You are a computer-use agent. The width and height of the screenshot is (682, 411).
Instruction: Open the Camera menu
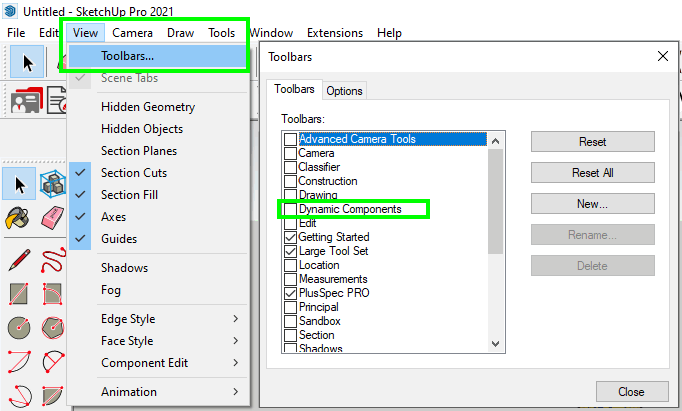click(132, 33)
